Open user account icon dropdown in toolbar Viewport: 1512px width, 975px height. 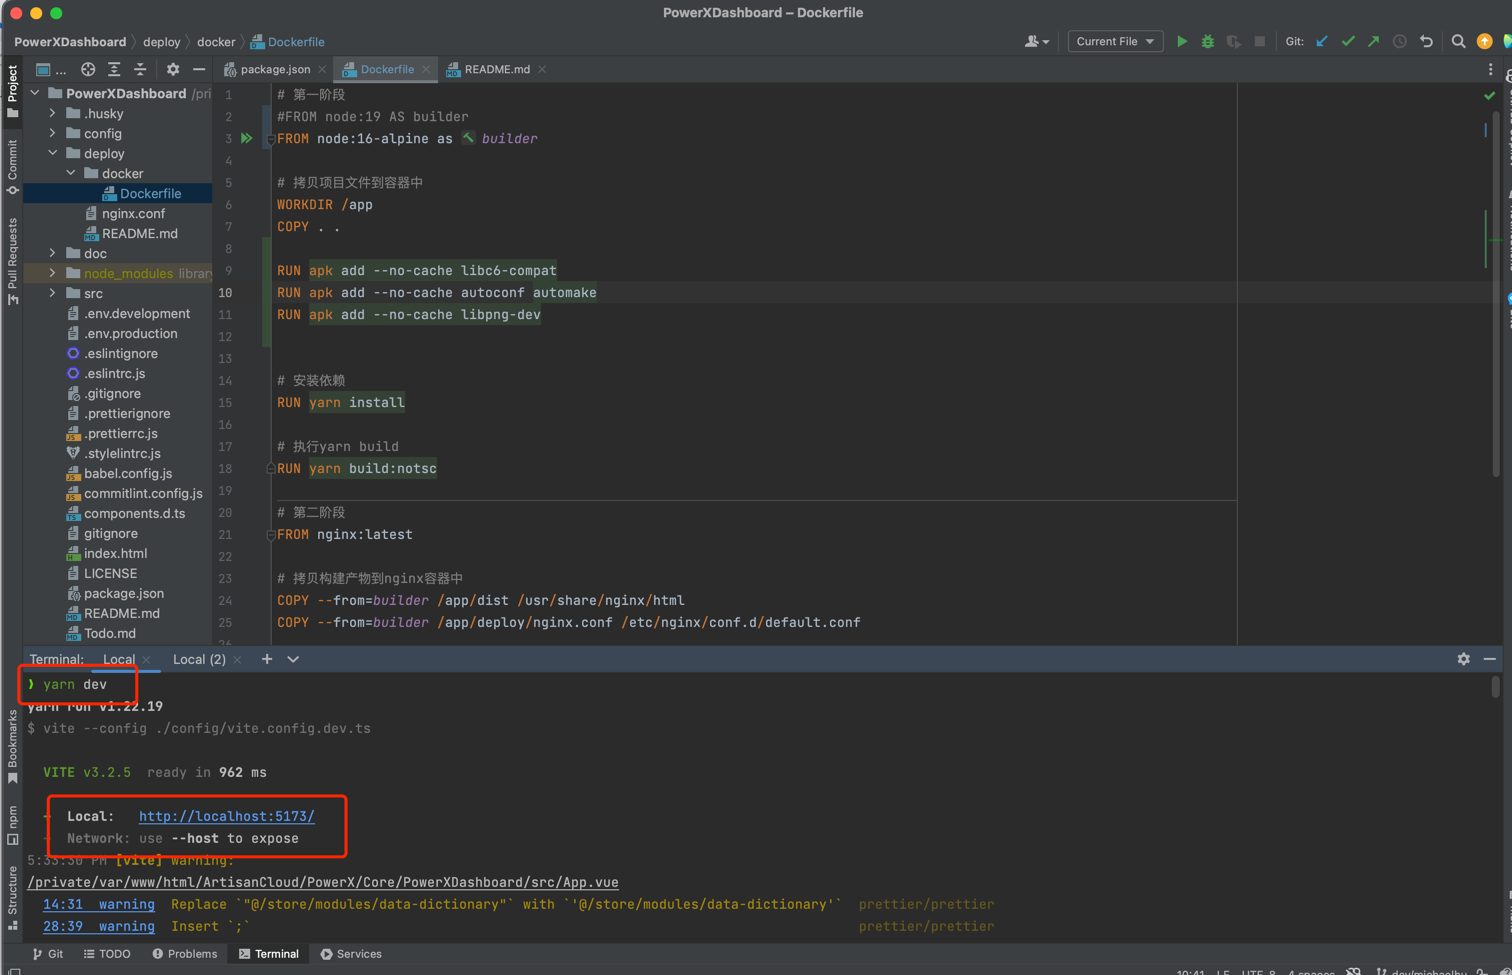[x=1037, y=42]
